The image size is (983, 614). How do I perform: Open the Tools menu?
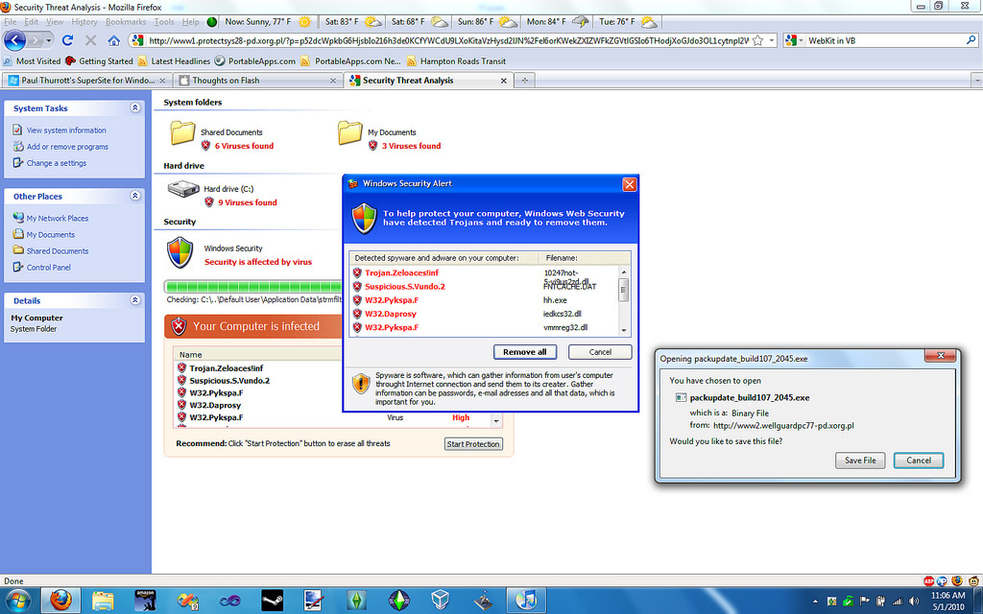[x=164, y=22]
